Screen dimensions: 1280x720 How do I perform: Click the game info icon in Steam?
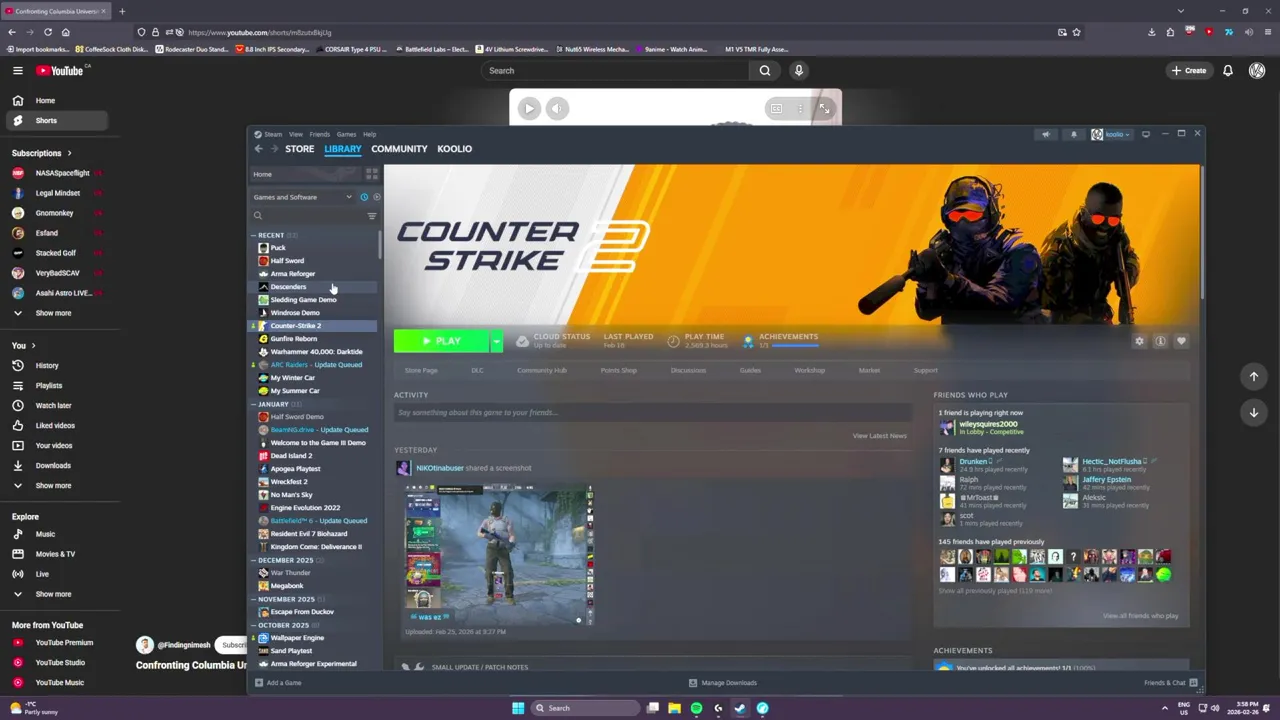[1160, 341]
